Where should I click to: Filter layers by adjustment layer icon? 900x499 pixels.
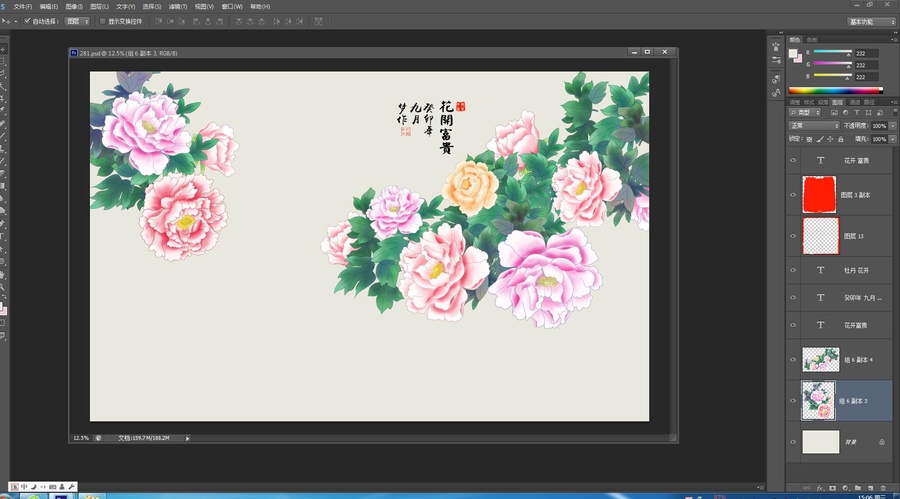845,113
